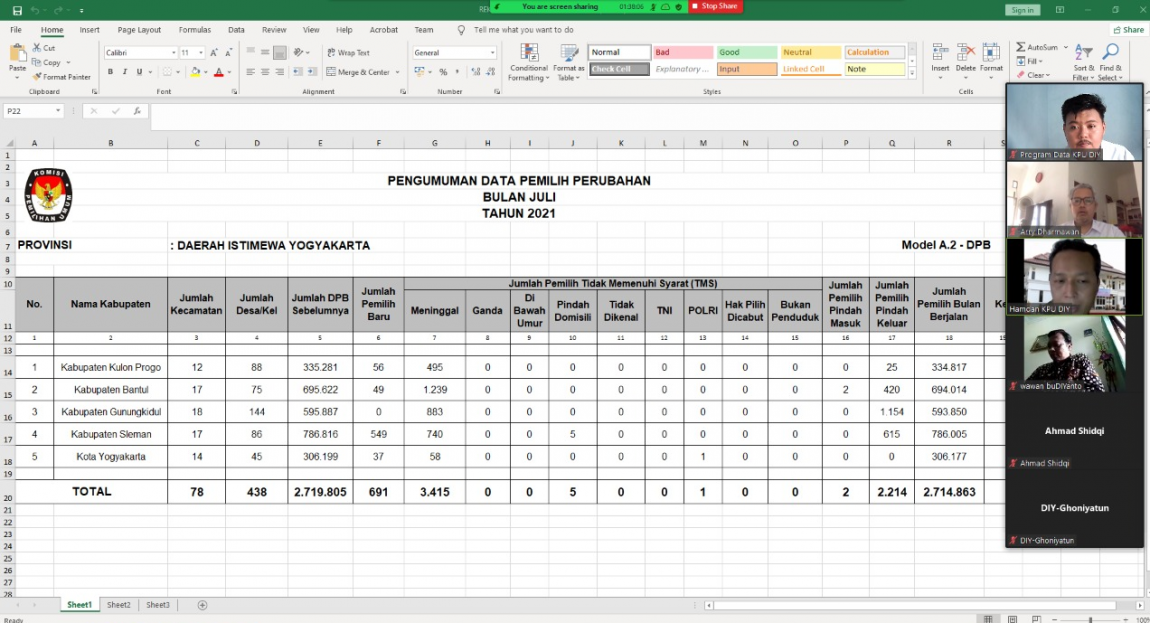Add a new sheet with plus icon
Image resolution: width=1150 pixels, height=623 pixels.
click(202, 605)
